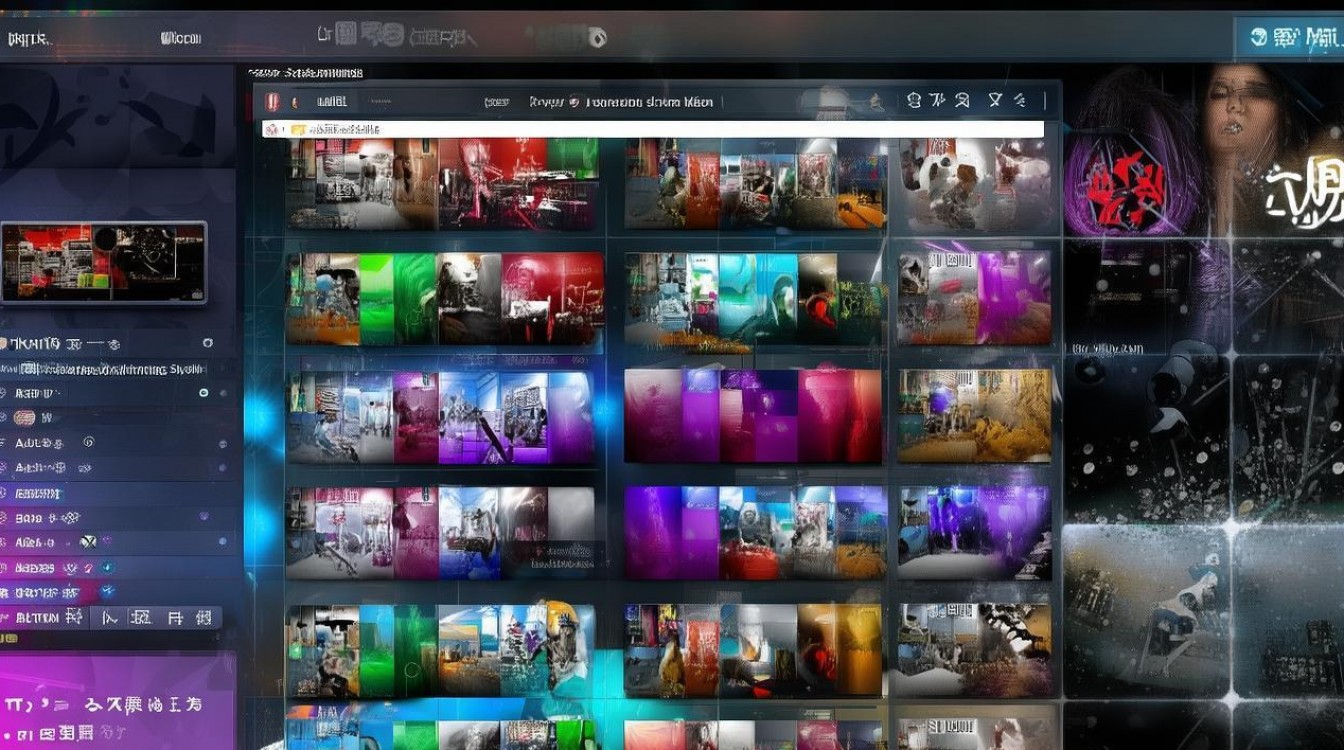The width and height of the screenshot is (1344, 750).
Task: Open the first menu item in top-left bar
Action: point(28,39)
